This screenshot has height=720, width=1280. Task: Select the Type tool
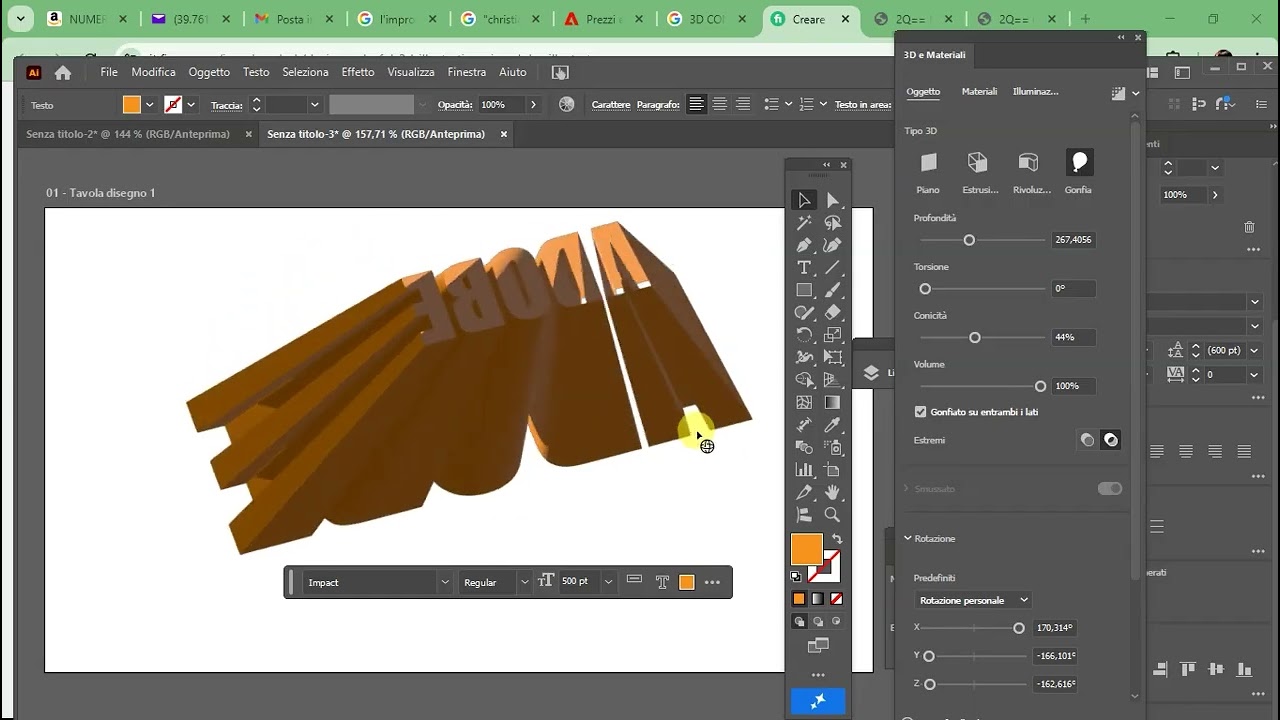(x=804, y=268)
